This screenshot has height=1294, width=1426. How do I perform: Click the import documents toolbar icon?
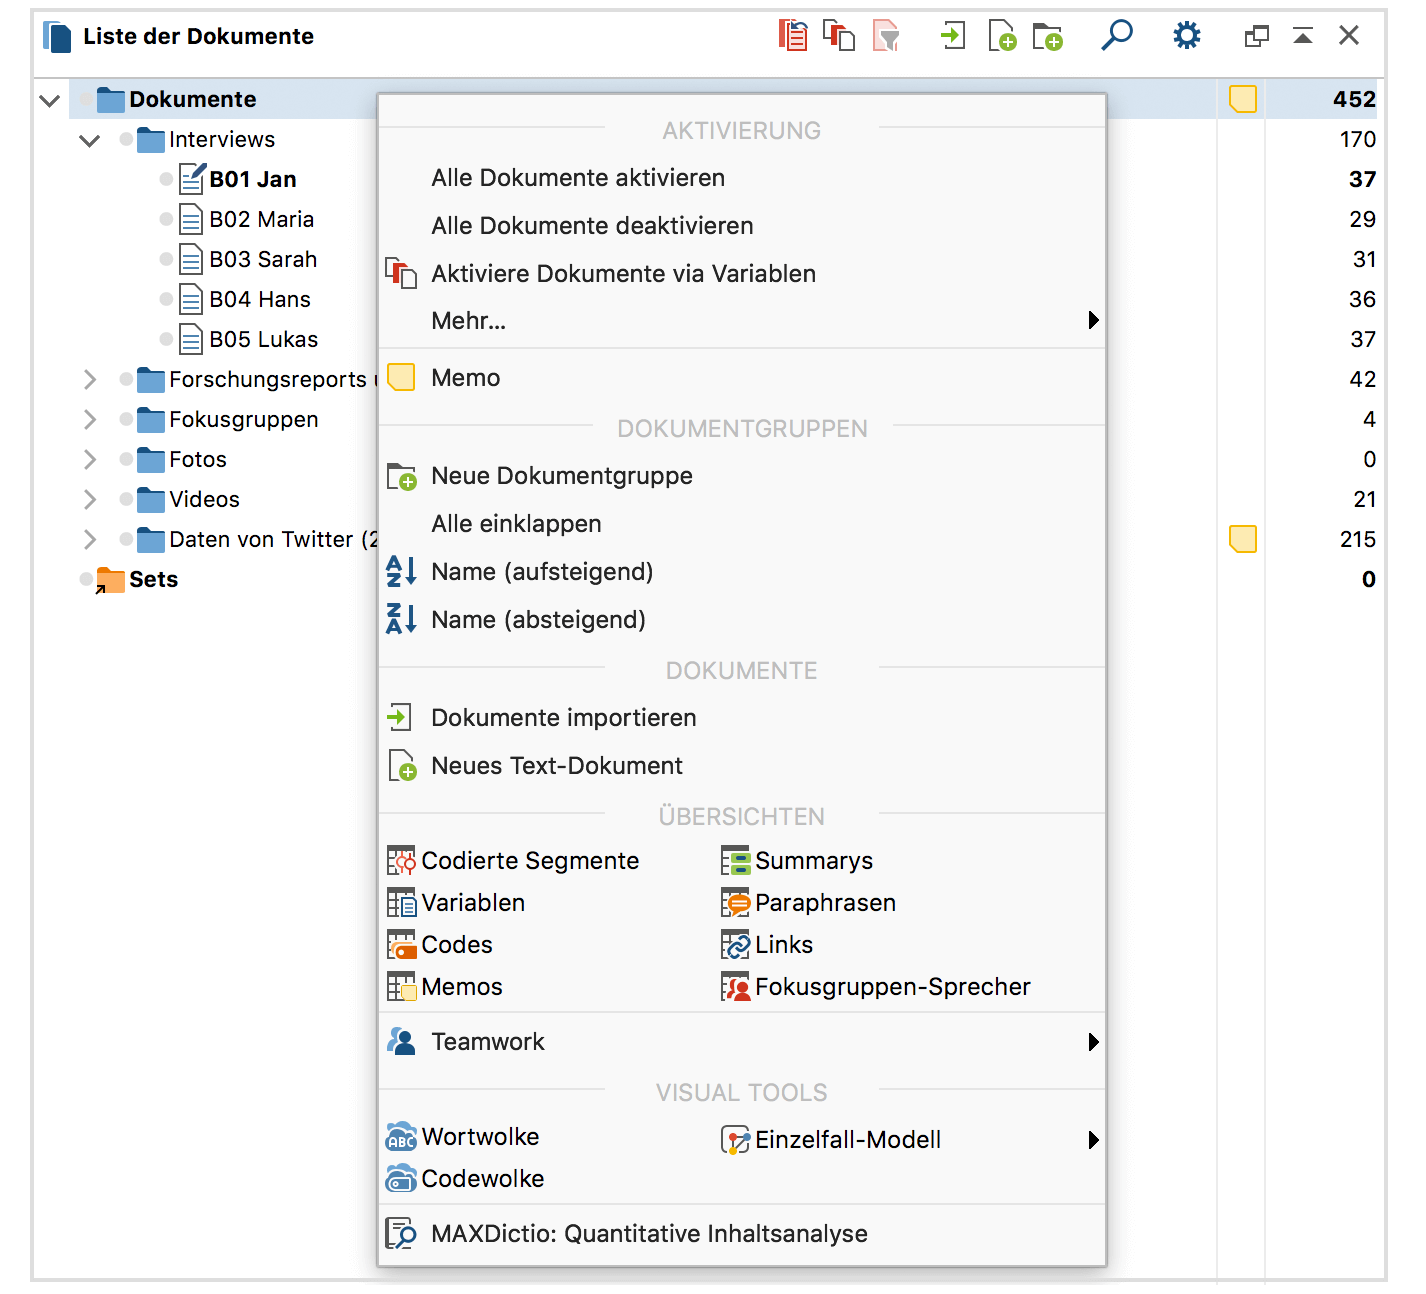(952, 37)
